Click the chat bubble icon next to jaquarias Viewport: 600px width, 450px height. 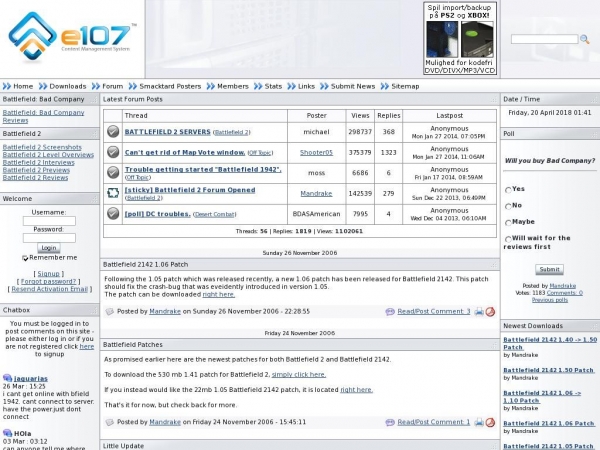(7, 378)
